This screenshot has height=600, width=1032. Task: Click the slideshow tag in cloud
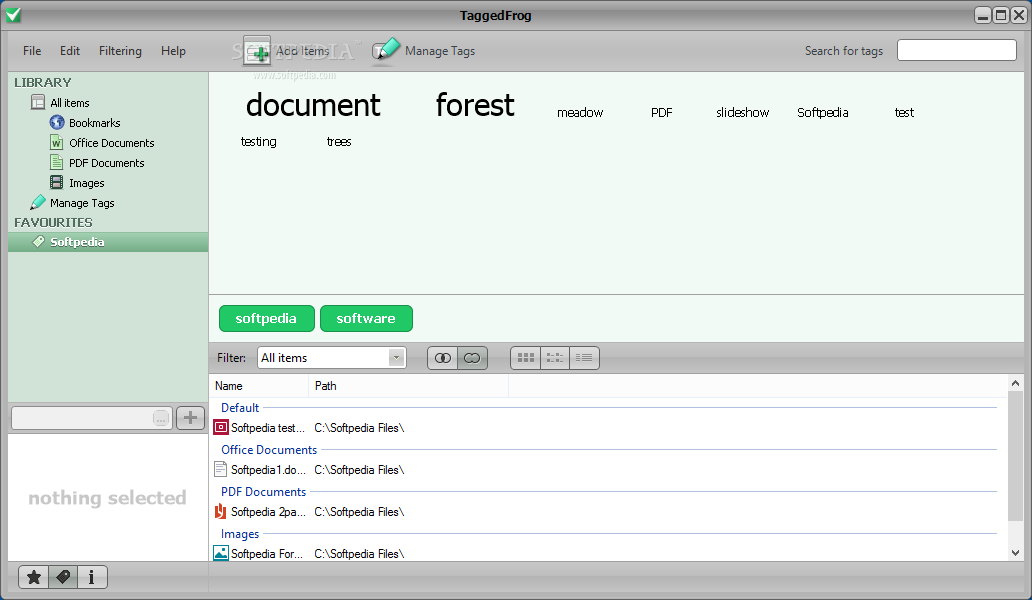742,112
